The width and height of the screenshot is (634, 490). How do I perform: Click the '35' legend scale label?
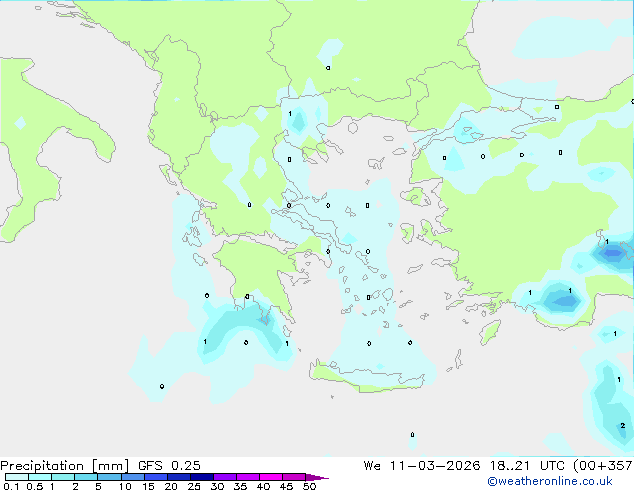240,486
